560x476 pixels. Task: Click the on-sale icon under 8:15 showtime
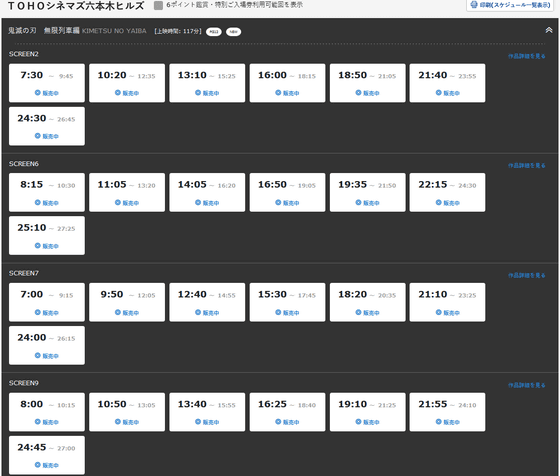(38, 202)
